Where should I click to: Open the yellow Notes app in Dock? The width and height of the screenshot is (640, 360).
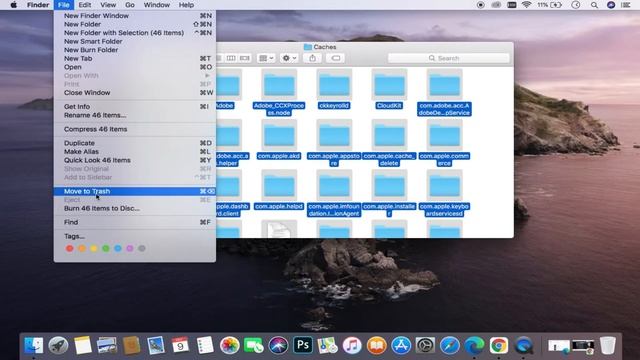click(83, 345)
